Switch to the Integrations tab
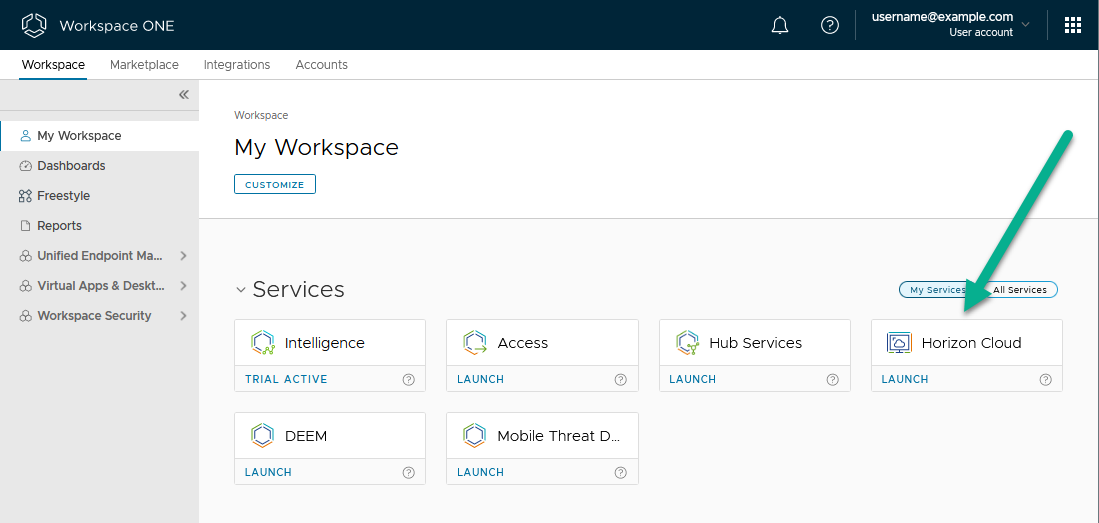1099x523 pixels. [x=237, y=64]
